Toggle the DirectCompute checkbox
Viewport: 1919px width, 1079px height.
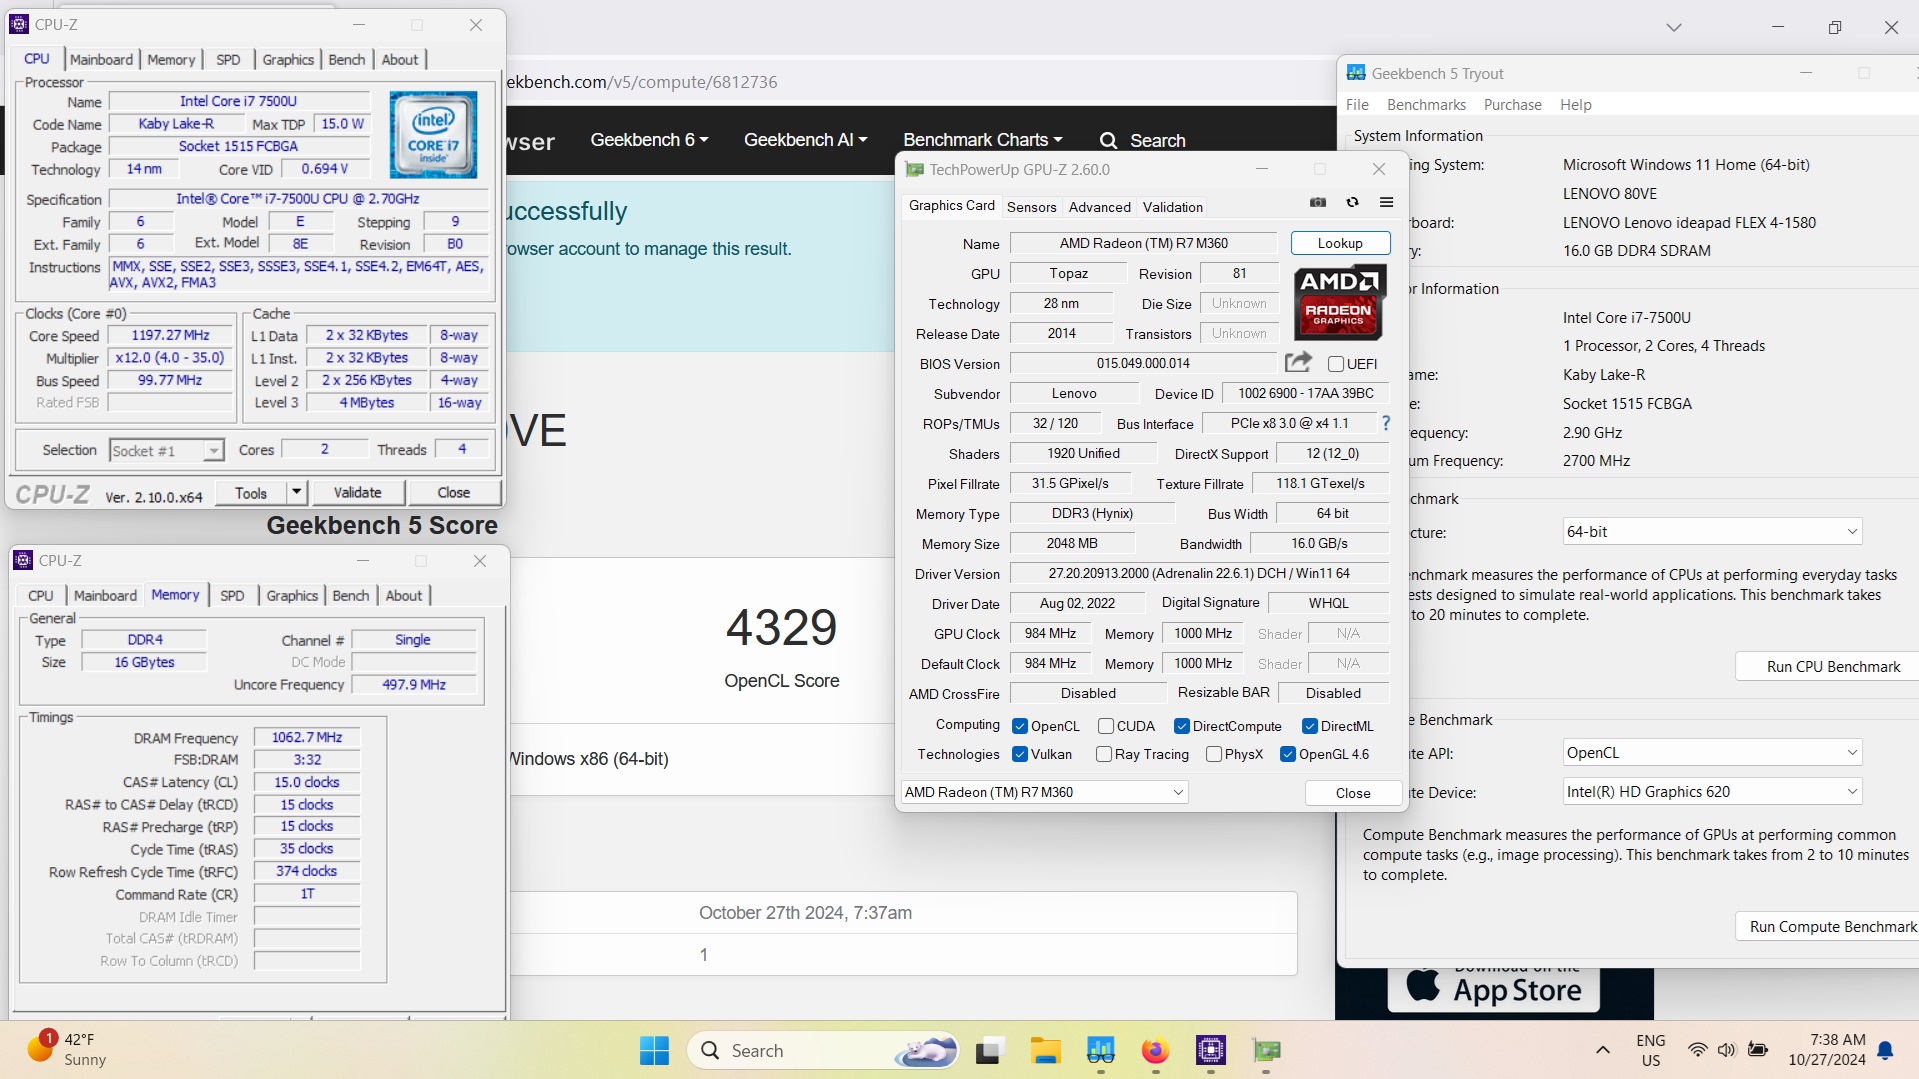[x=1182, y=726]
